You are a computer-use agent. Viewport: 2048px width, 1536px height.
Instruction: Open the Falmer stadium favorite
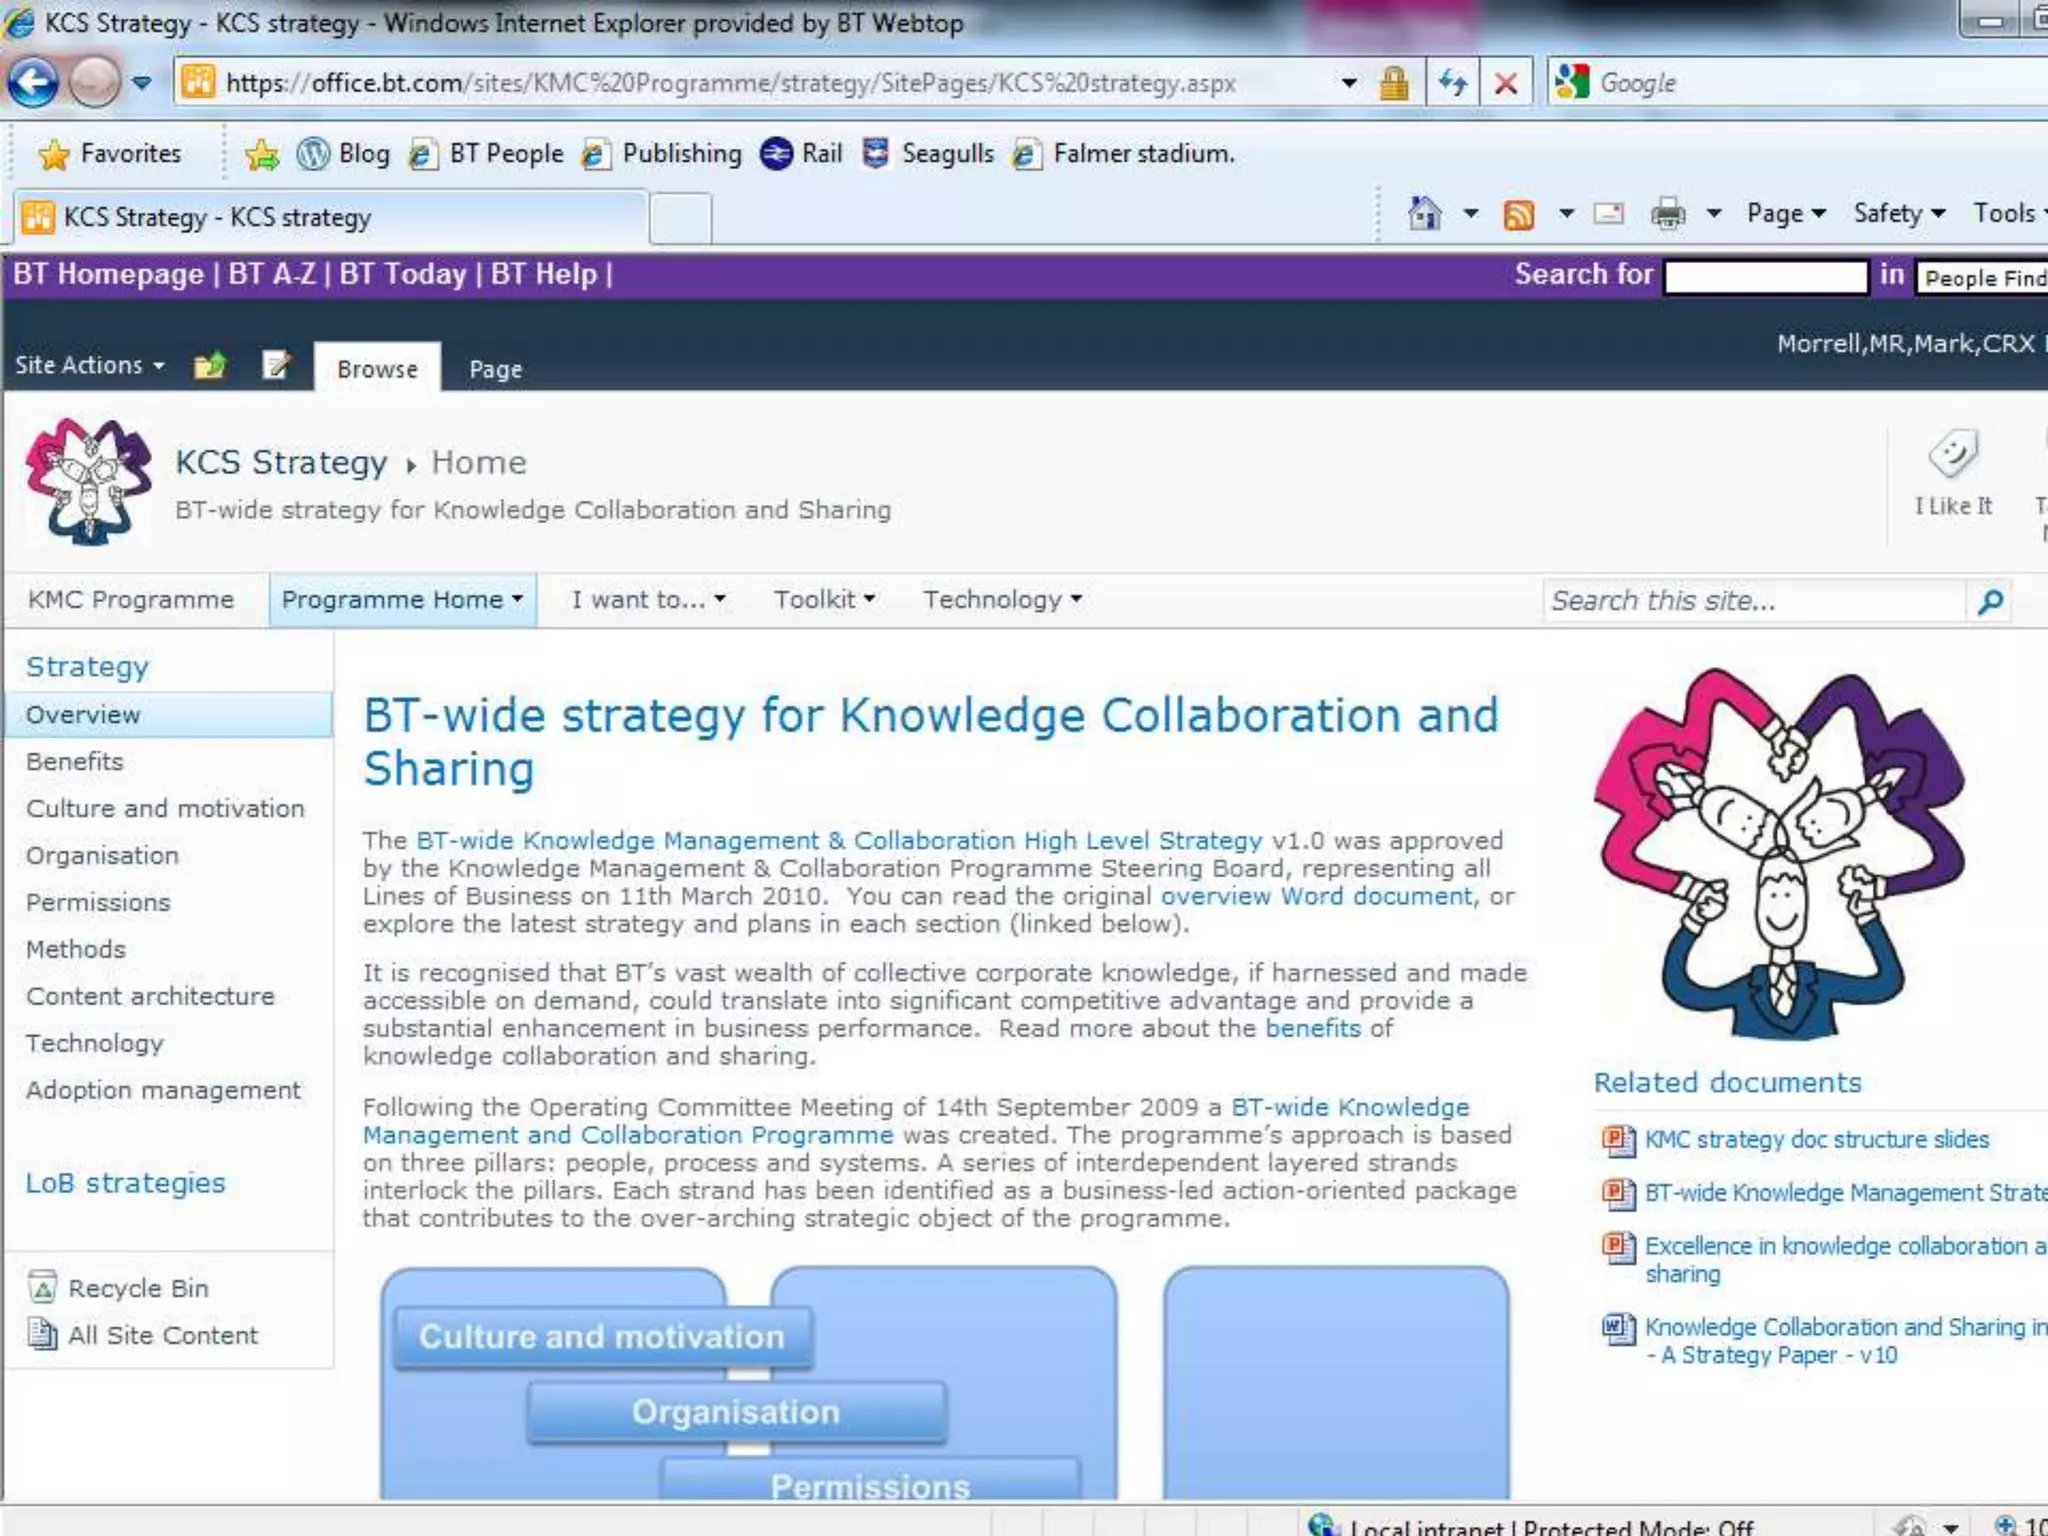1124,153
